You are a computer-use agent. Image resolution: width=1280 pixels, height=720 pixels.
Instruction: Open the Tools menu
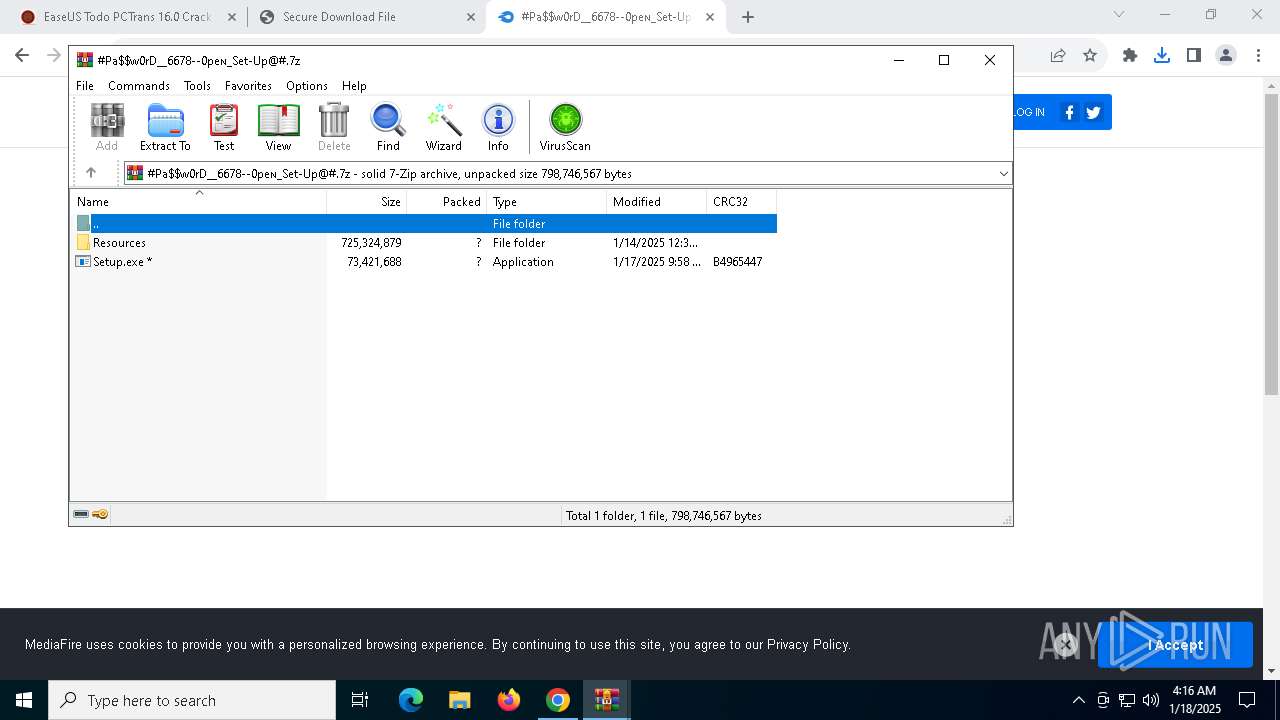197,86
